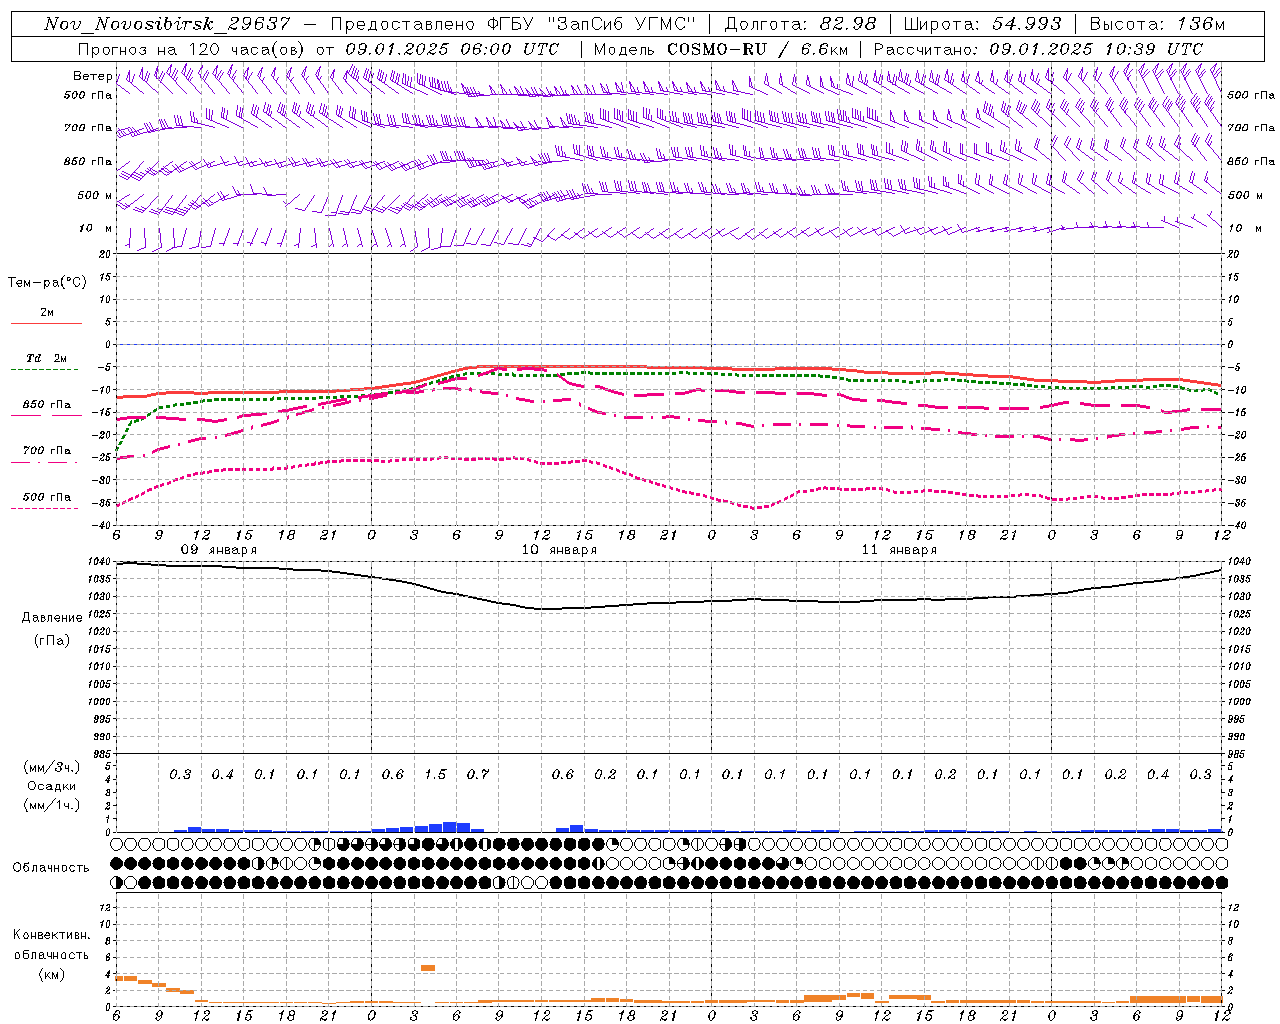Click the forecast start time 09.01.2025 06:00 UTC
Screen dimensions: 1280x1024
pos(452,49)
